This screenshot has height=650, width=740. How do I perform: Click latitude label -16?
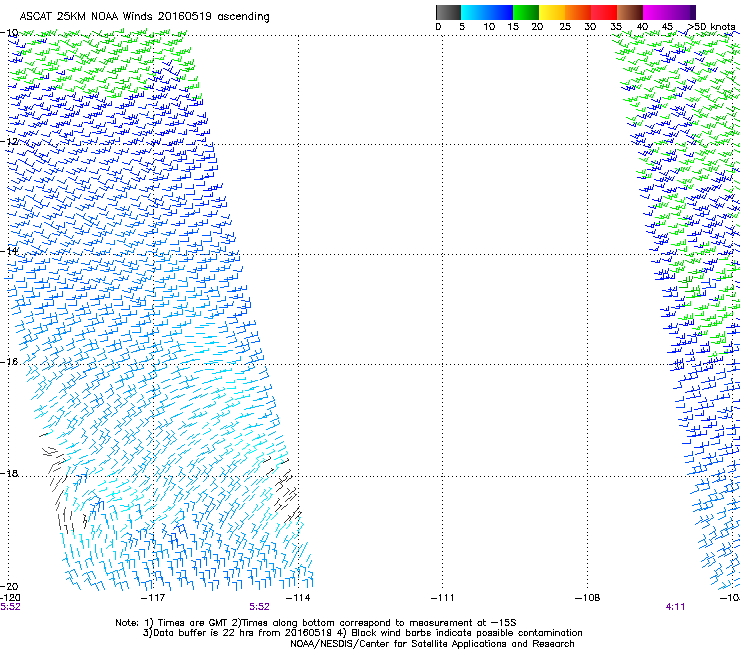pos(9,362)
